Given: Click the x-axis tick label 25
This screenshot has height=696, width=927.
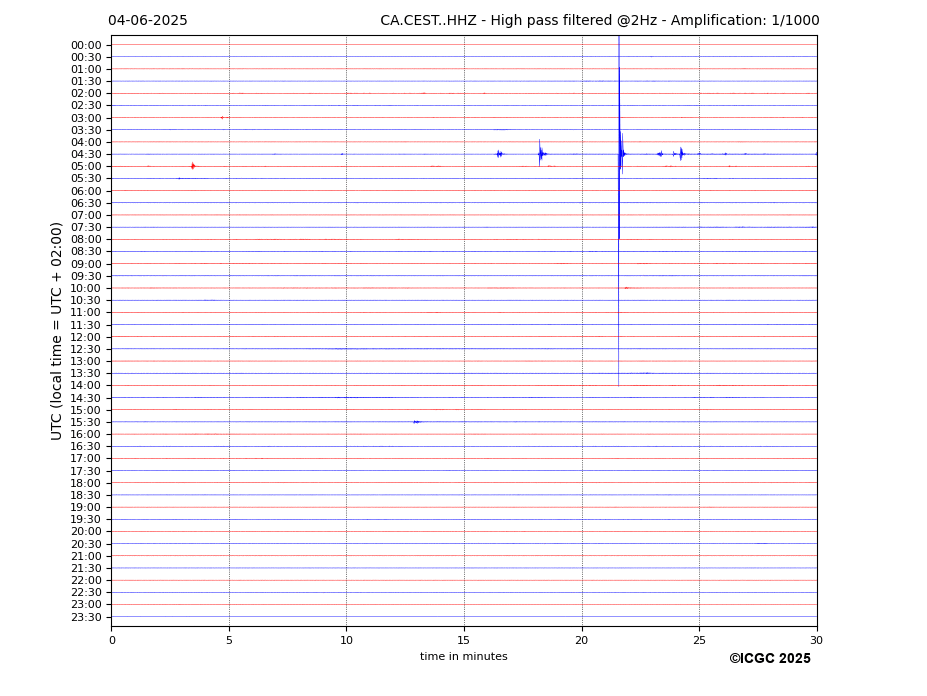Looking at the screenshot, I should click(x=699, y=640).
